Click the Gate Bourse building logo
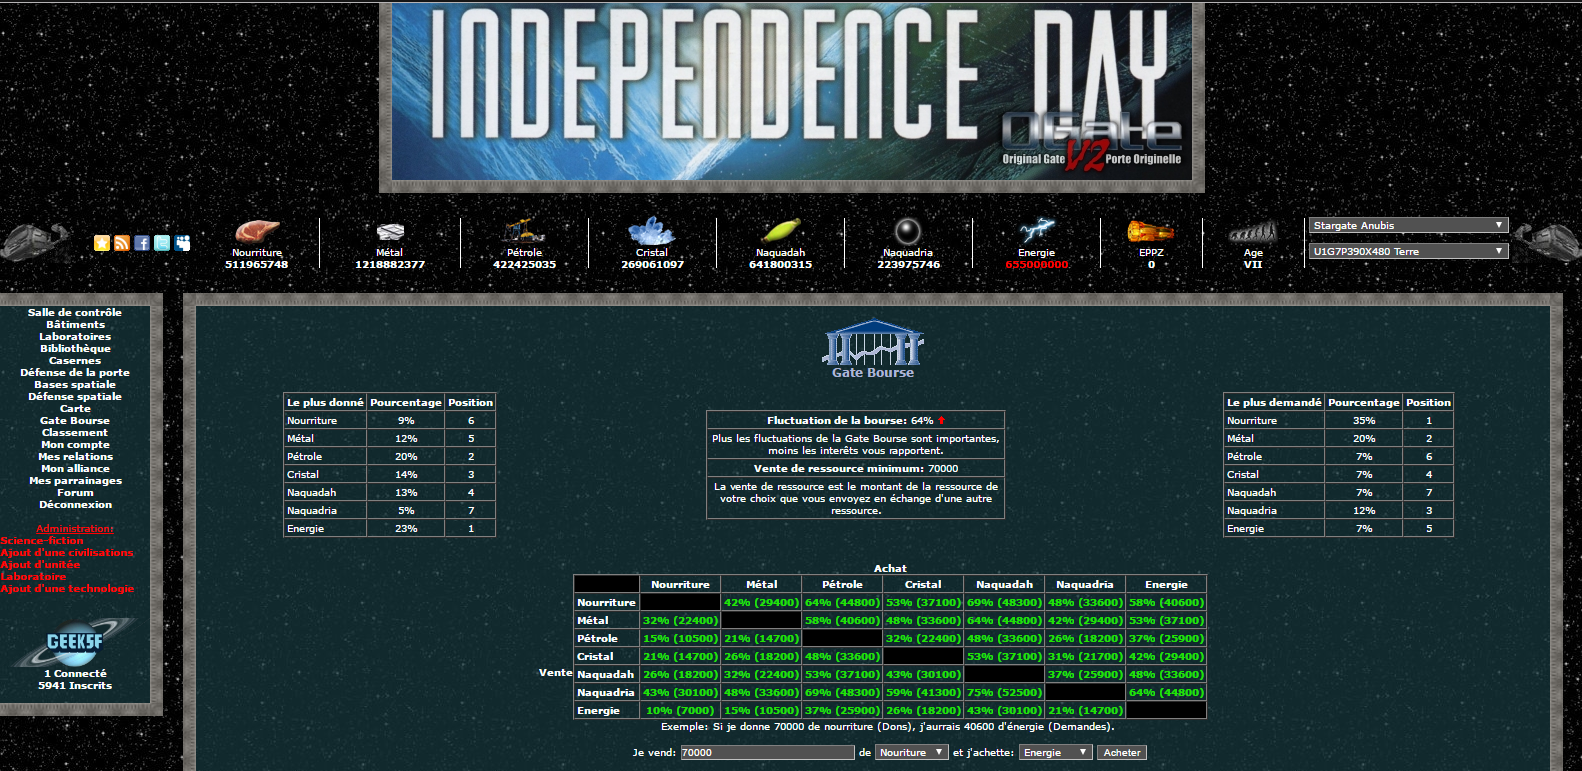Screen dimensions: 1582x771 (873, 343)
